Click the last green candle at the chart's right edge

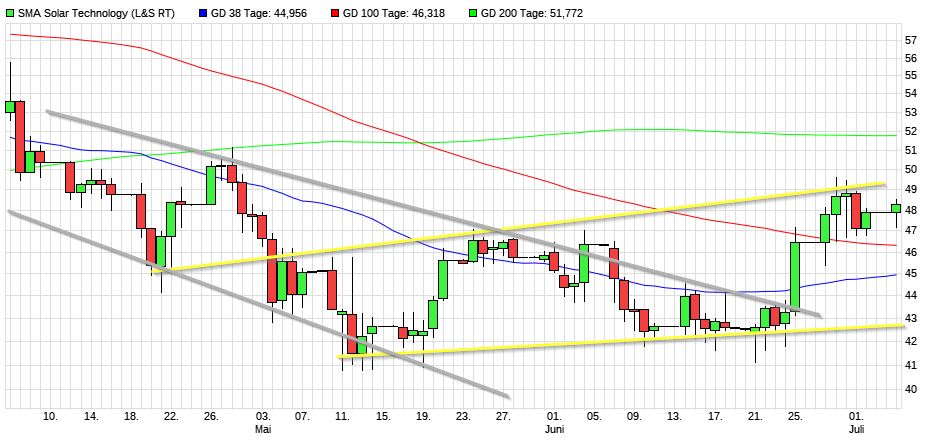[x=896, y=208]
